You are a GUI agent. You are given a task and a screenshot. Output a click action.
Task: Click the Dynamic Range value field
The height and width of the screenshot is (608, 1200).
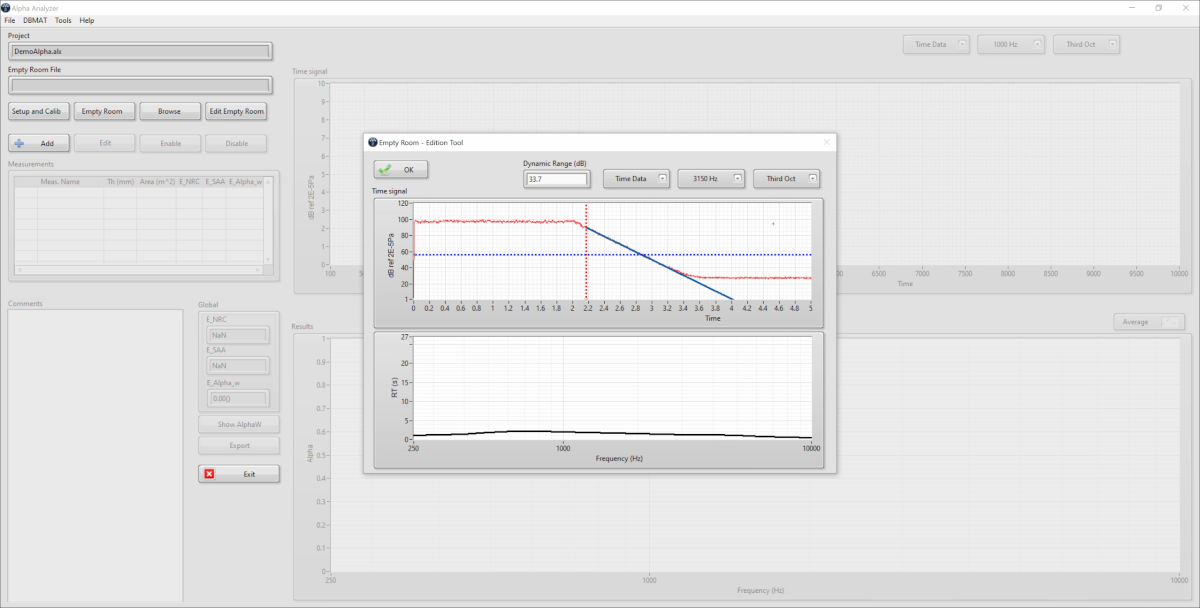pyautogui.click(x=556, y=180)
